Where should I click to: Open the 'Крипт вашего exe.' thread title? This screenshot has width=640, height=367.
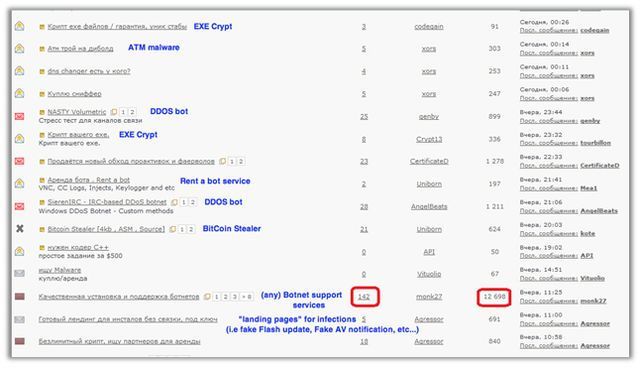(x=78, y=134)
